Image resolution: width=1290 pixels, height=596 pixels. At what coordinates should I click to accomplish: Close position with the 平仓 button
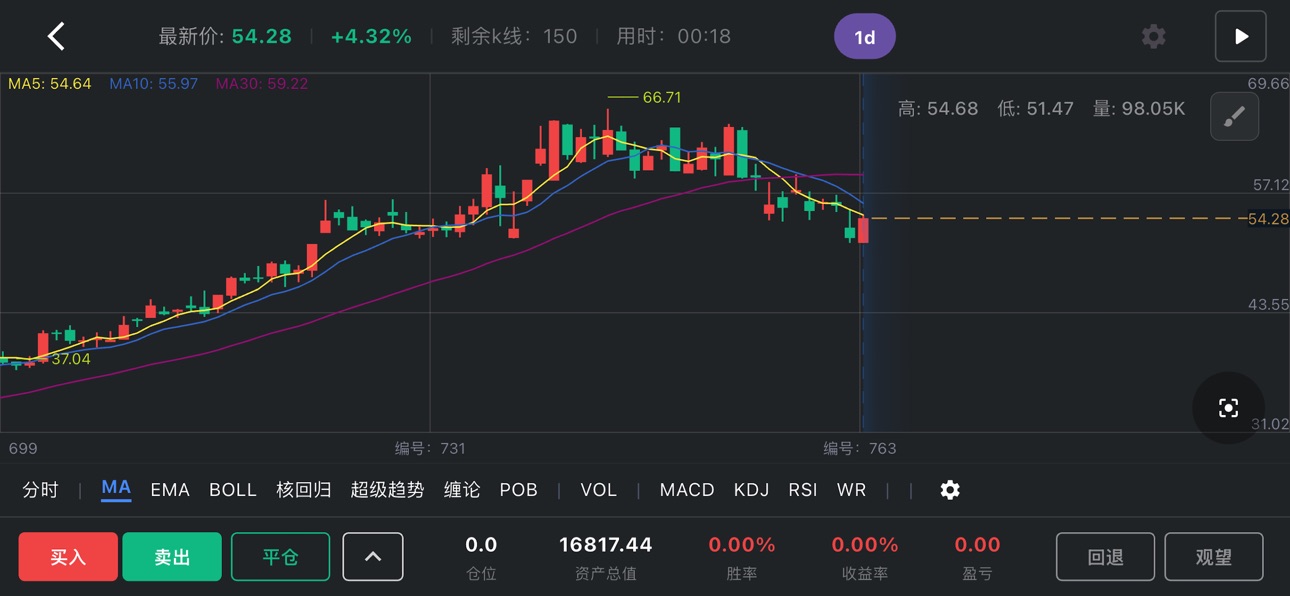tap(280, 556)
